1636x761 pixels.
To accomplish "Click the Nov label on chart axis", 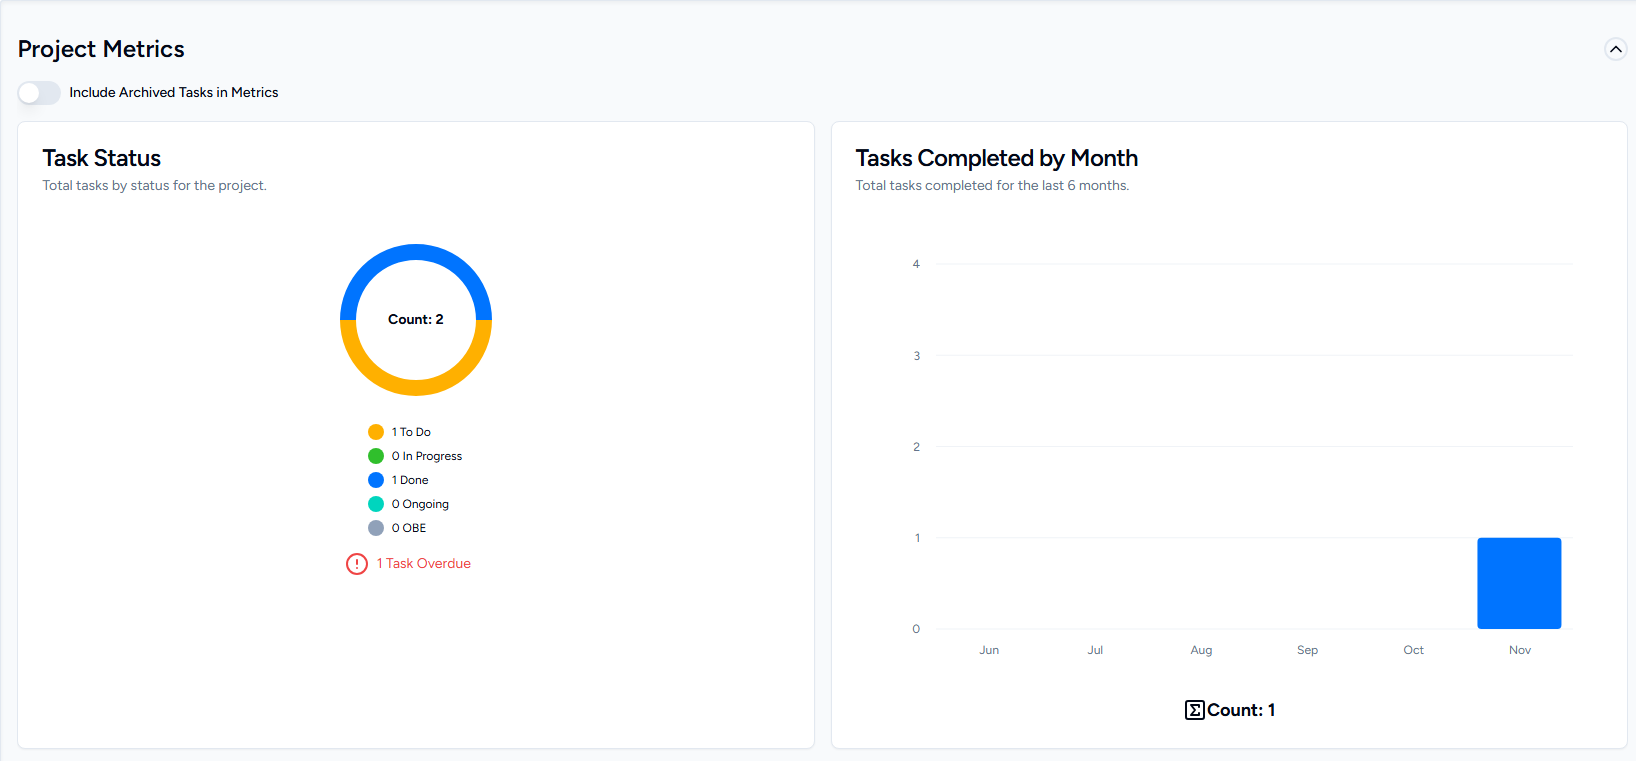I will pyautogui.click(x=1519, y=650).
